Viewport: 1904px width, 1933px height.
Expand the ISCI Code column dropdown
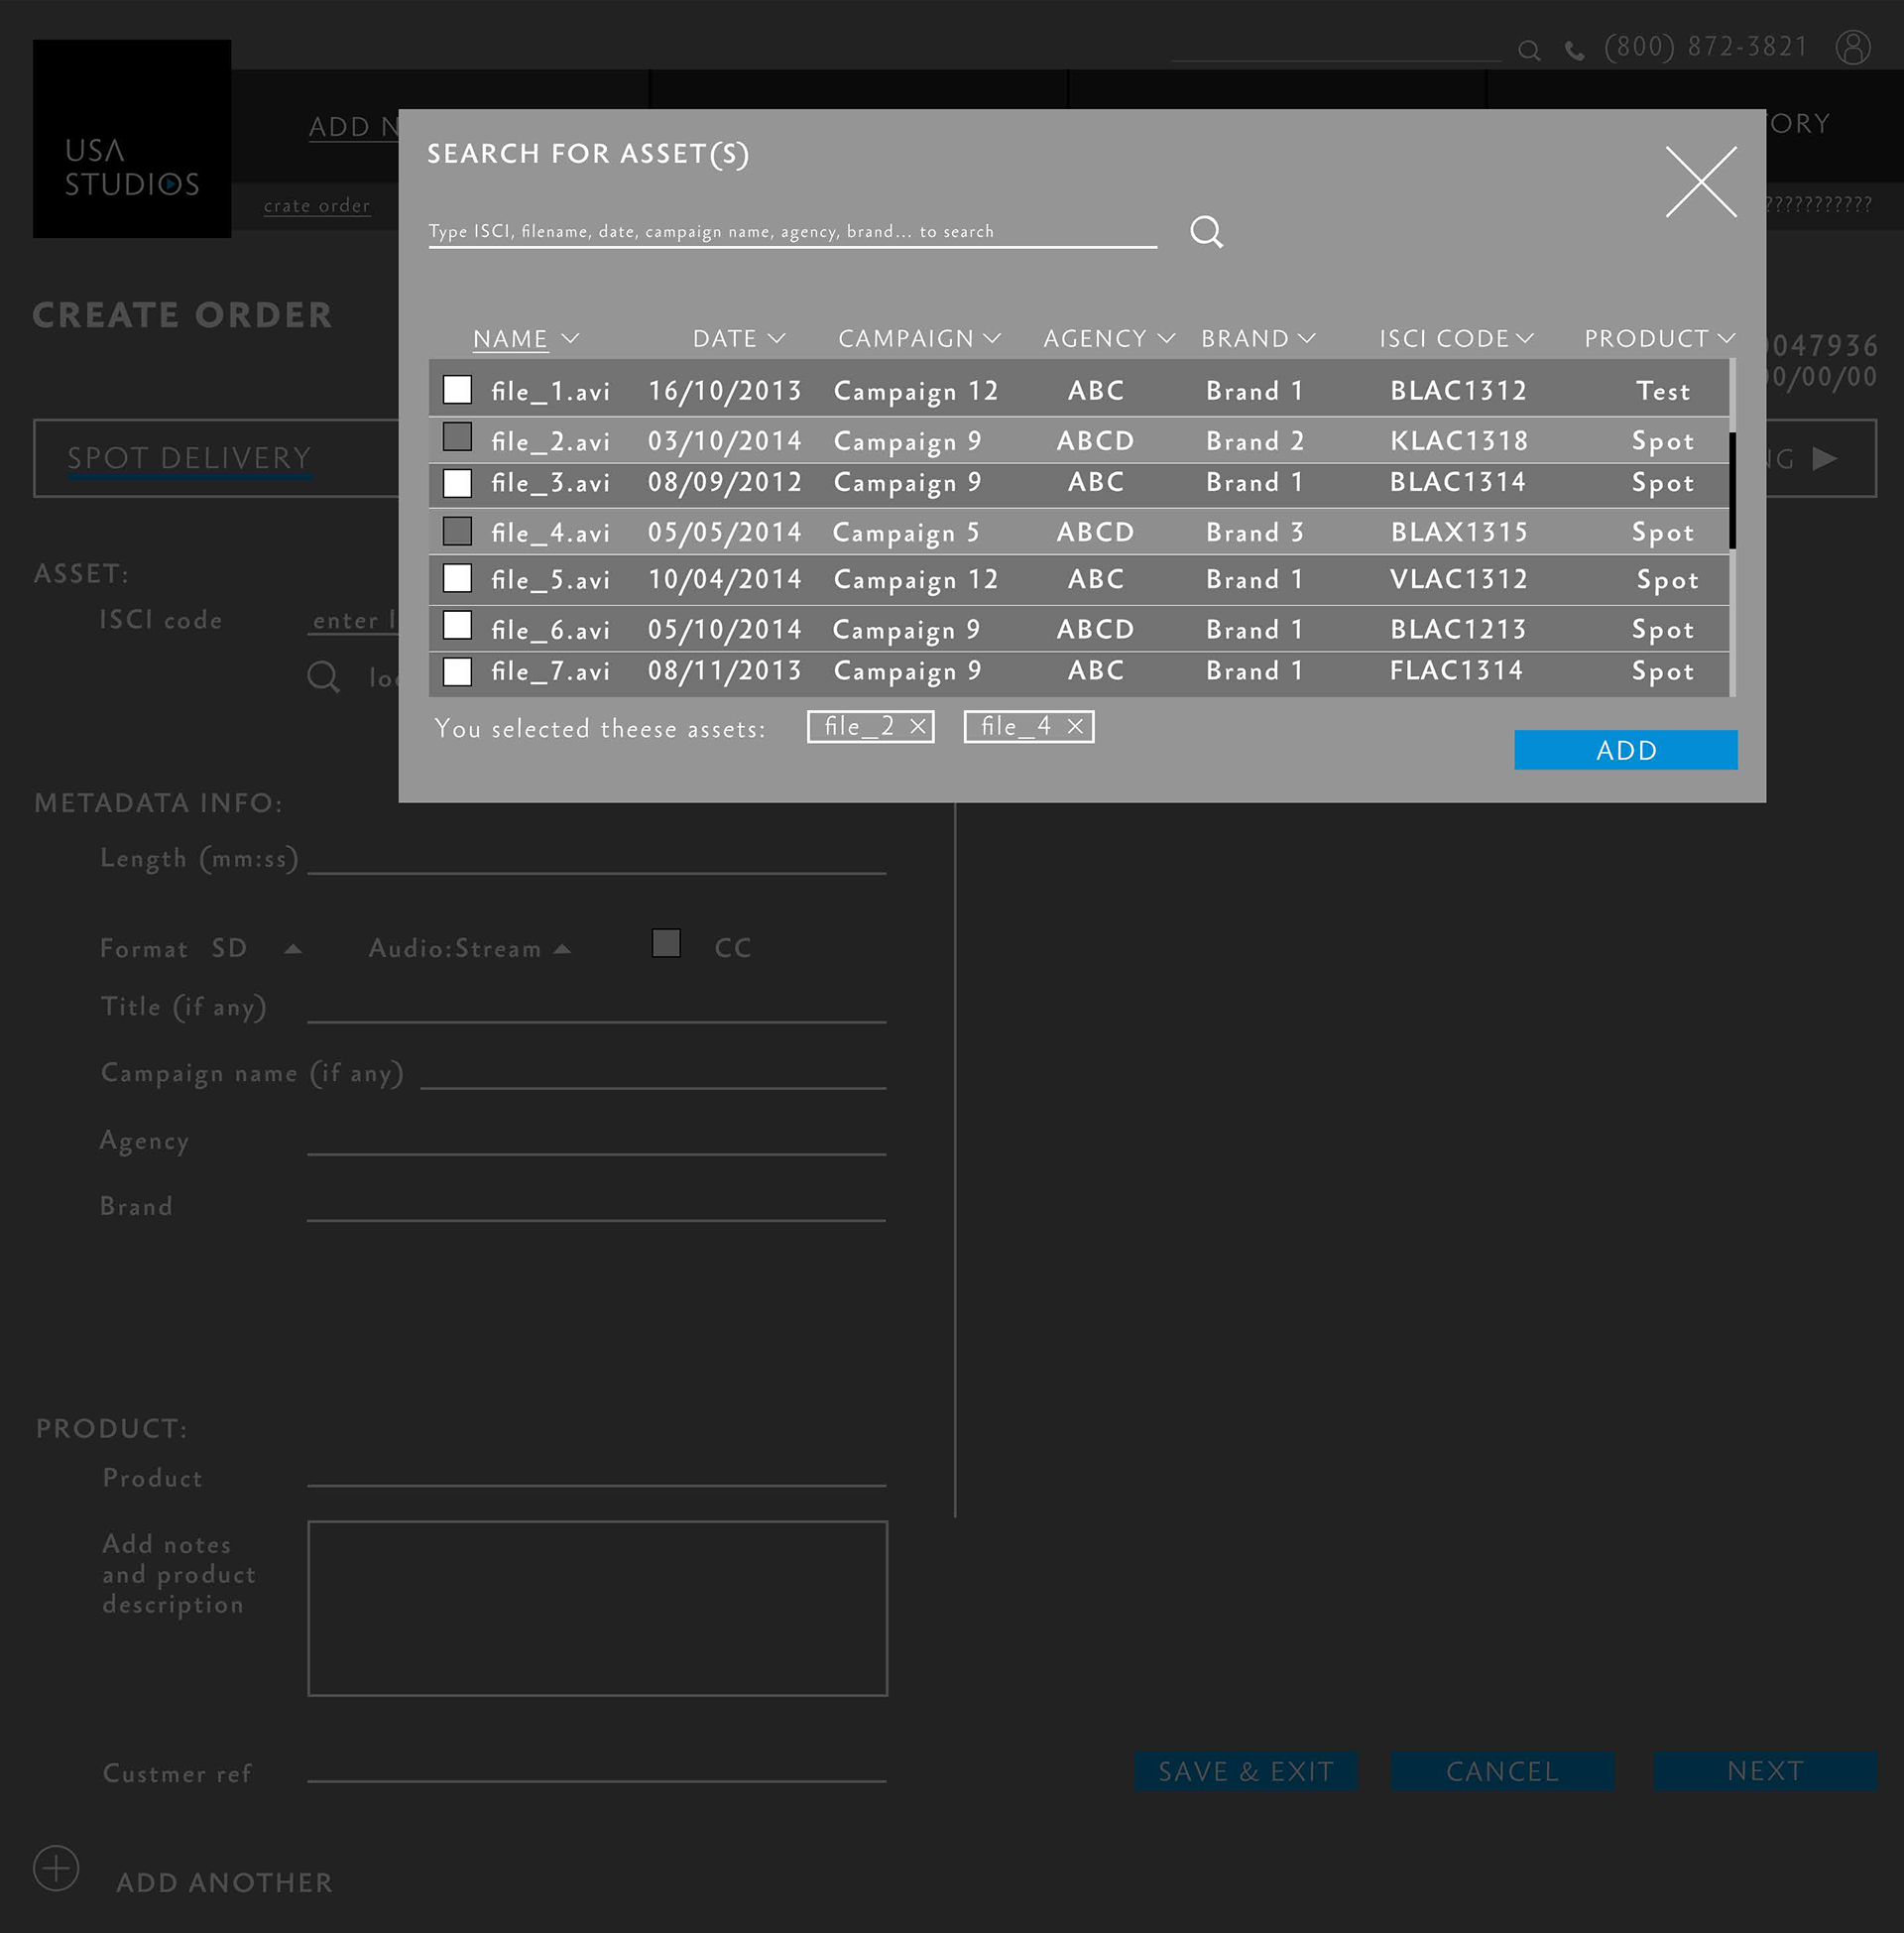click(1524, 339)
